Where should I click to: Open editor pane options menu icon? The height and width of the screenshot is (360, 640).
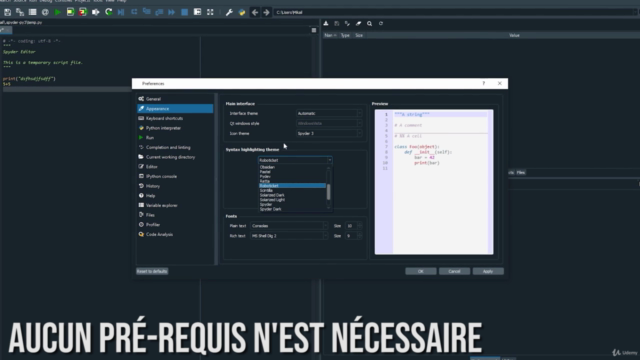point(314,30)
